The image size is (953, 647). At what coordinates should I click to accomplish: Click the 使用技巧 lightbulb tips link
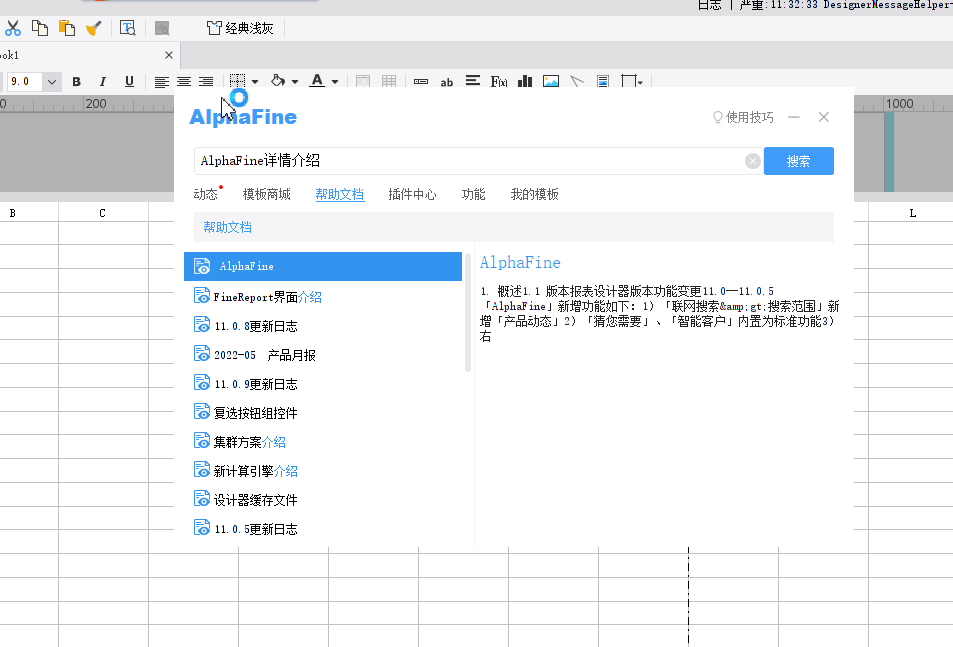click(x=743, y=117)
